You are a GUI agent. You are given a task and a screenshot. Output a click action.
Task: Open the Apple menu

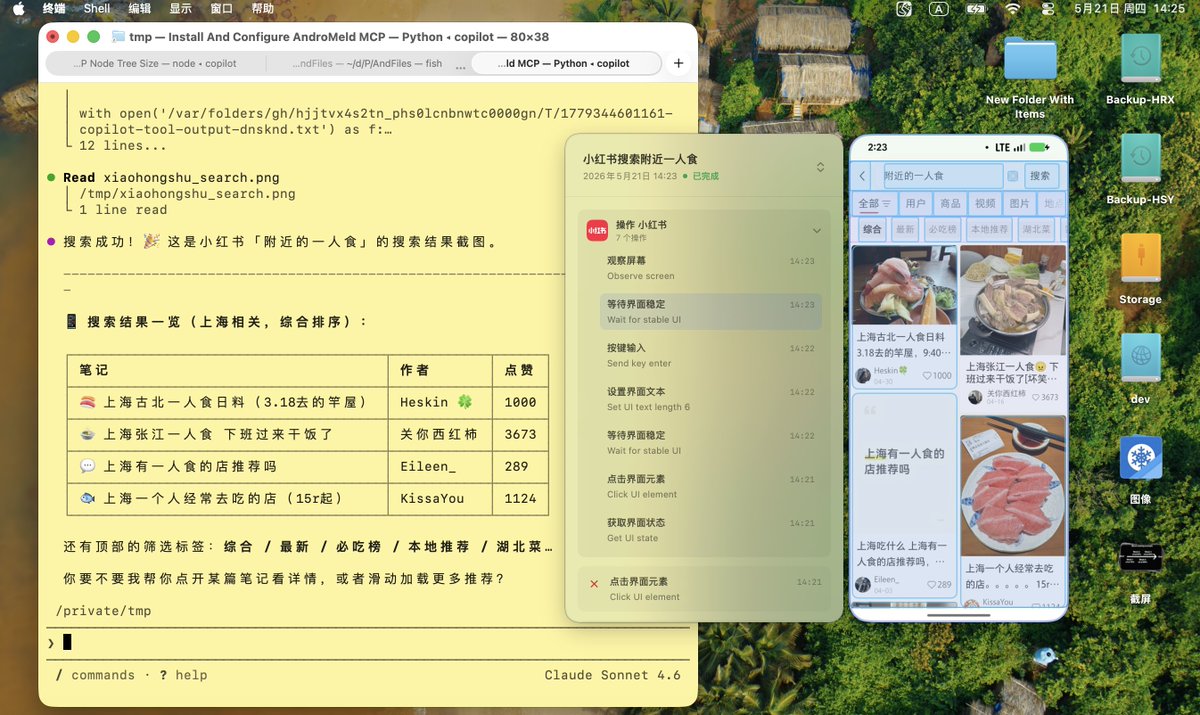point(18,8)
